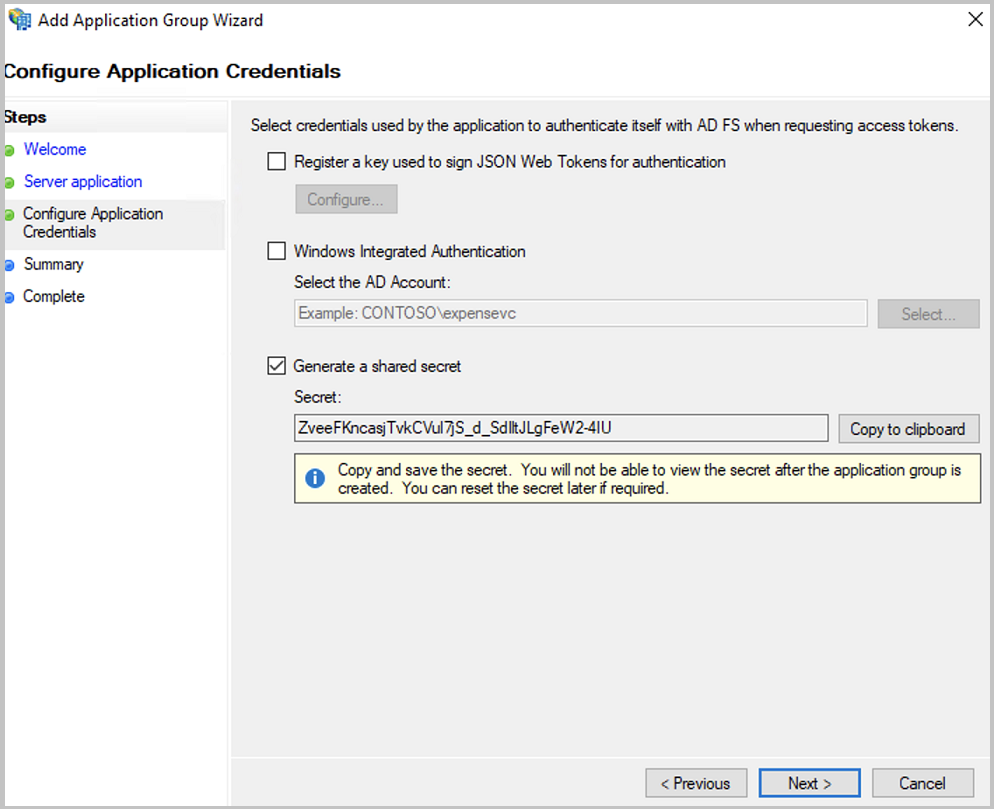Select the Summary step in the sidebar
Screen dimensions: 994x809
coord(54,264)
